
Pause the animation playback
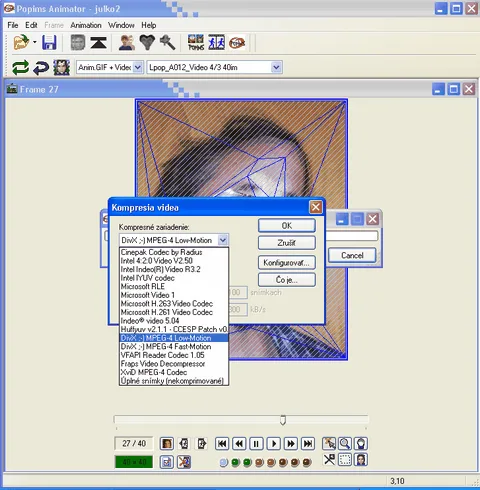pos(256,444)
